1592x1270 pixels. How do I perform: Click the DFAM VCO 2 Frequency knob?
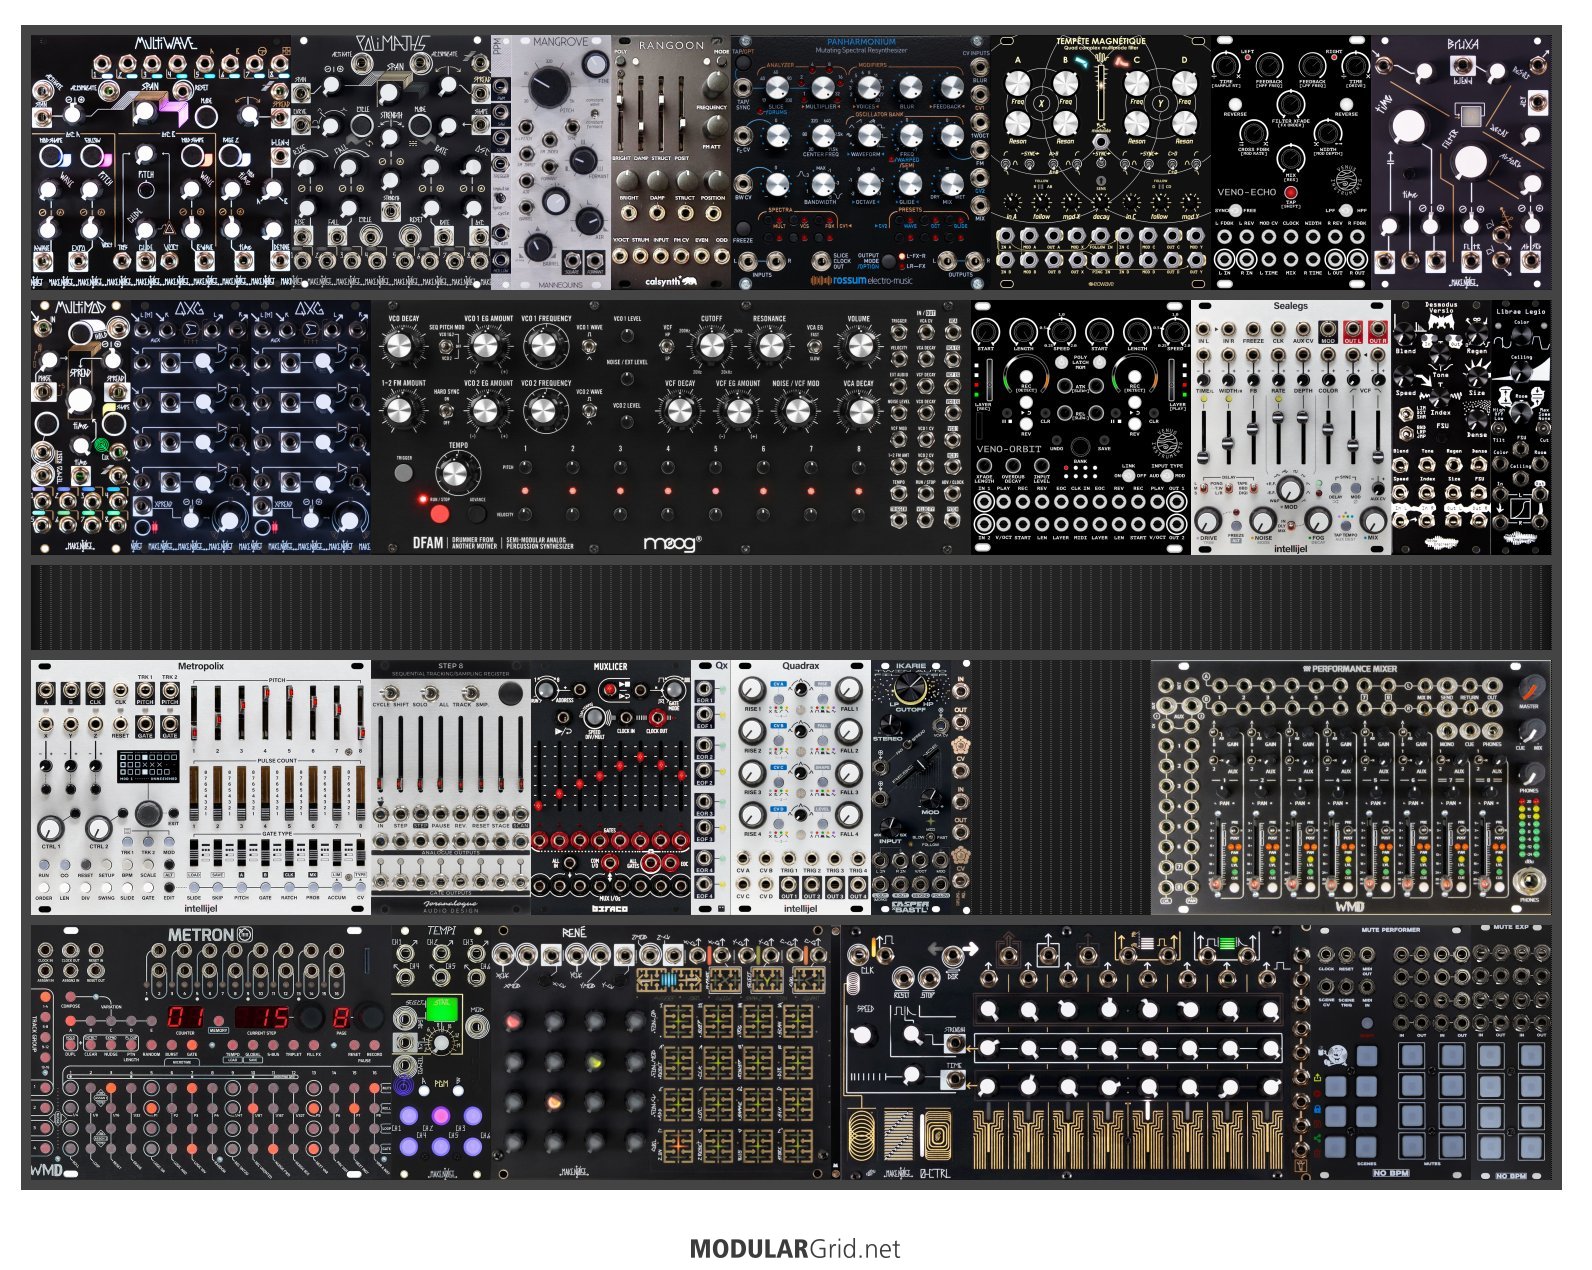543,409
